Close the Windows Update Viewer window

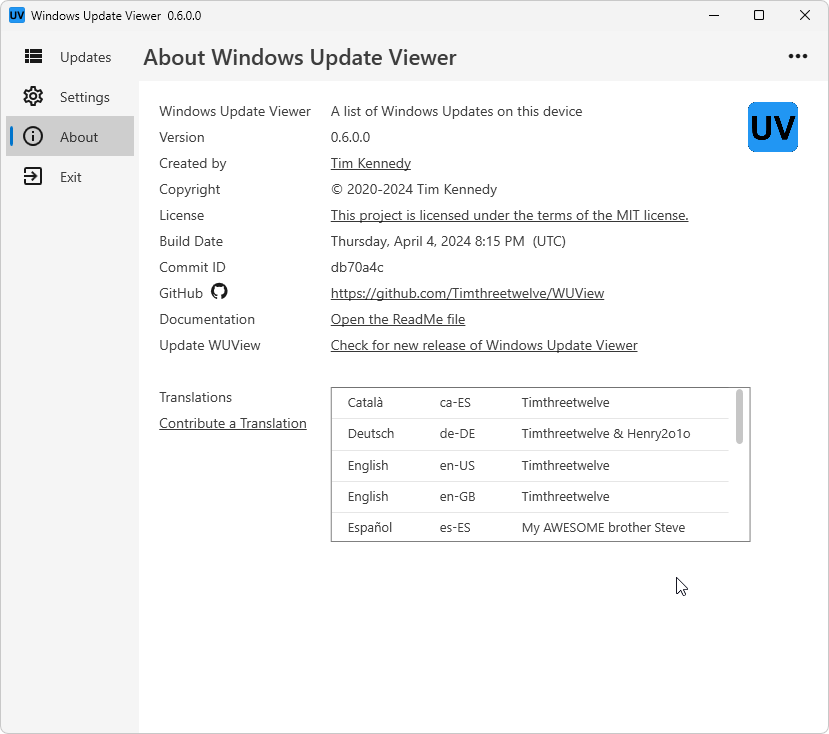(805, 15)
